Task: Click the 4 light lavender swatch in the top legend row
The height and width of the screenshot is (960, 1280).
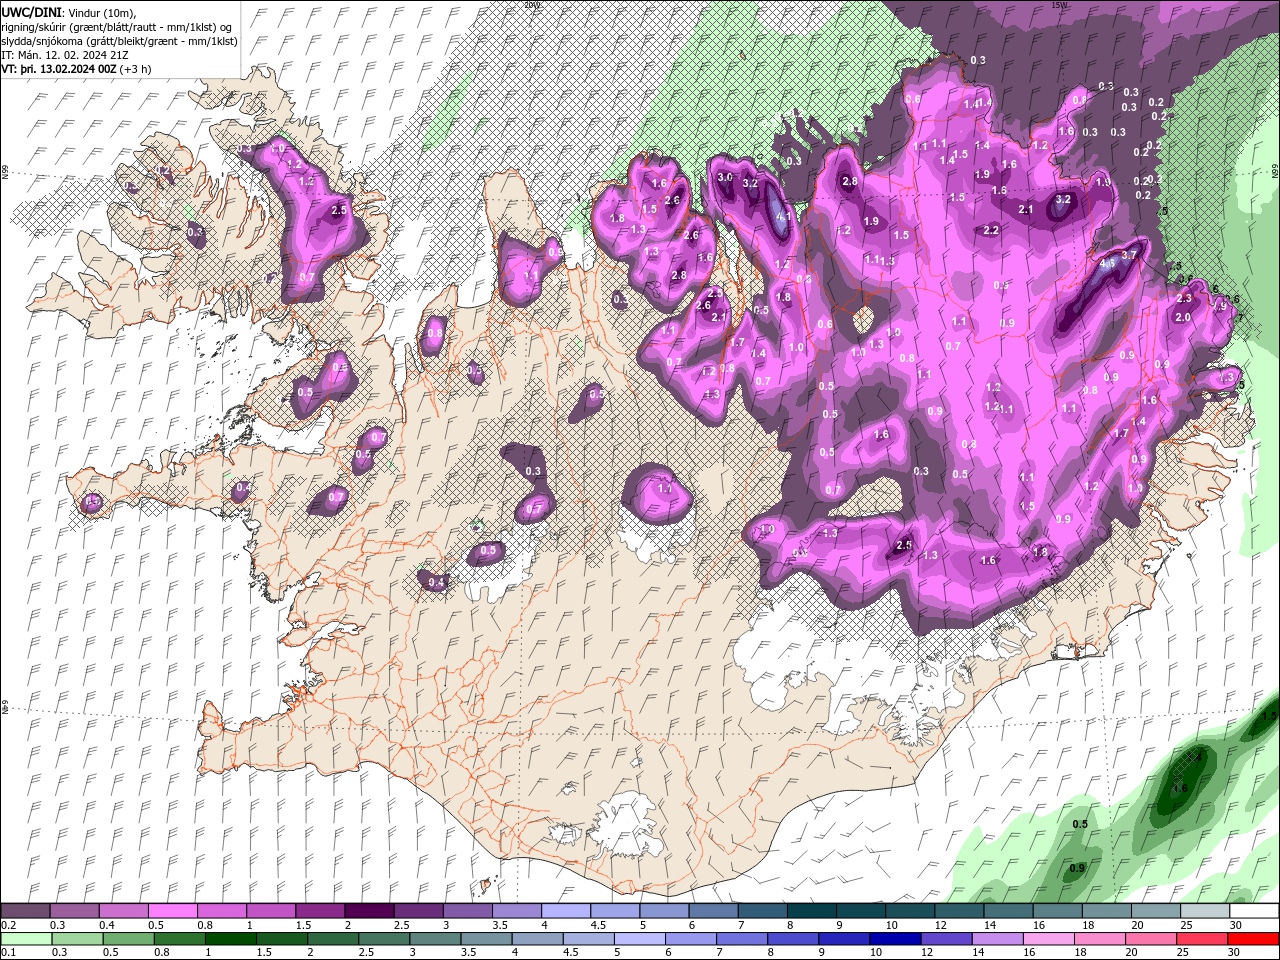Action: 566,911
